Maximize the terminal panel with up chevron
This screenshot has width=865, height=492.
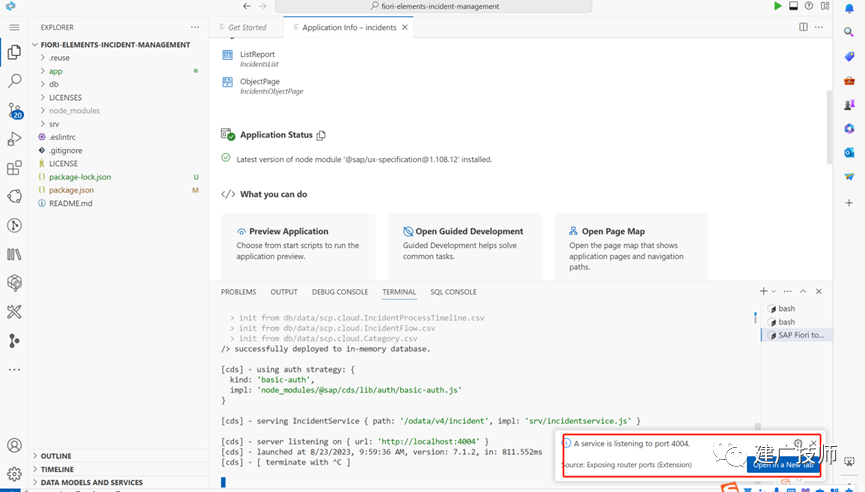pos(803,291)
